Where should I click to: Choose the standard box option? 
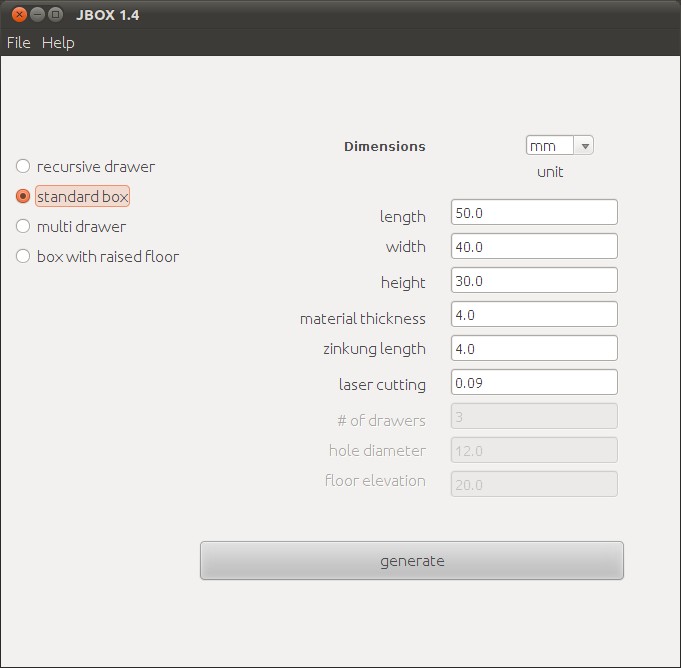(x=23, y=196)
